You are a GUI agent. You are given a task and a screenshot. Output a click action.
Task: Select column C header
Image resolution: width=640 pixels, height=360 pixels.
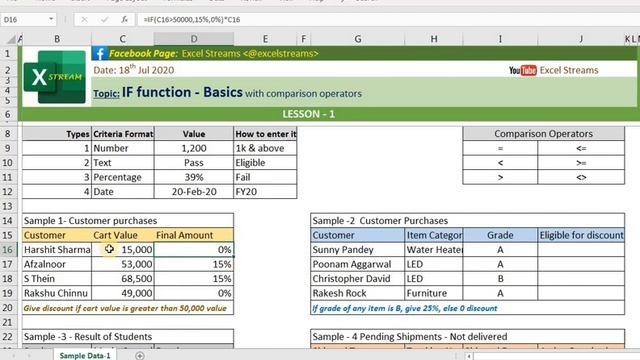[122, 39]
